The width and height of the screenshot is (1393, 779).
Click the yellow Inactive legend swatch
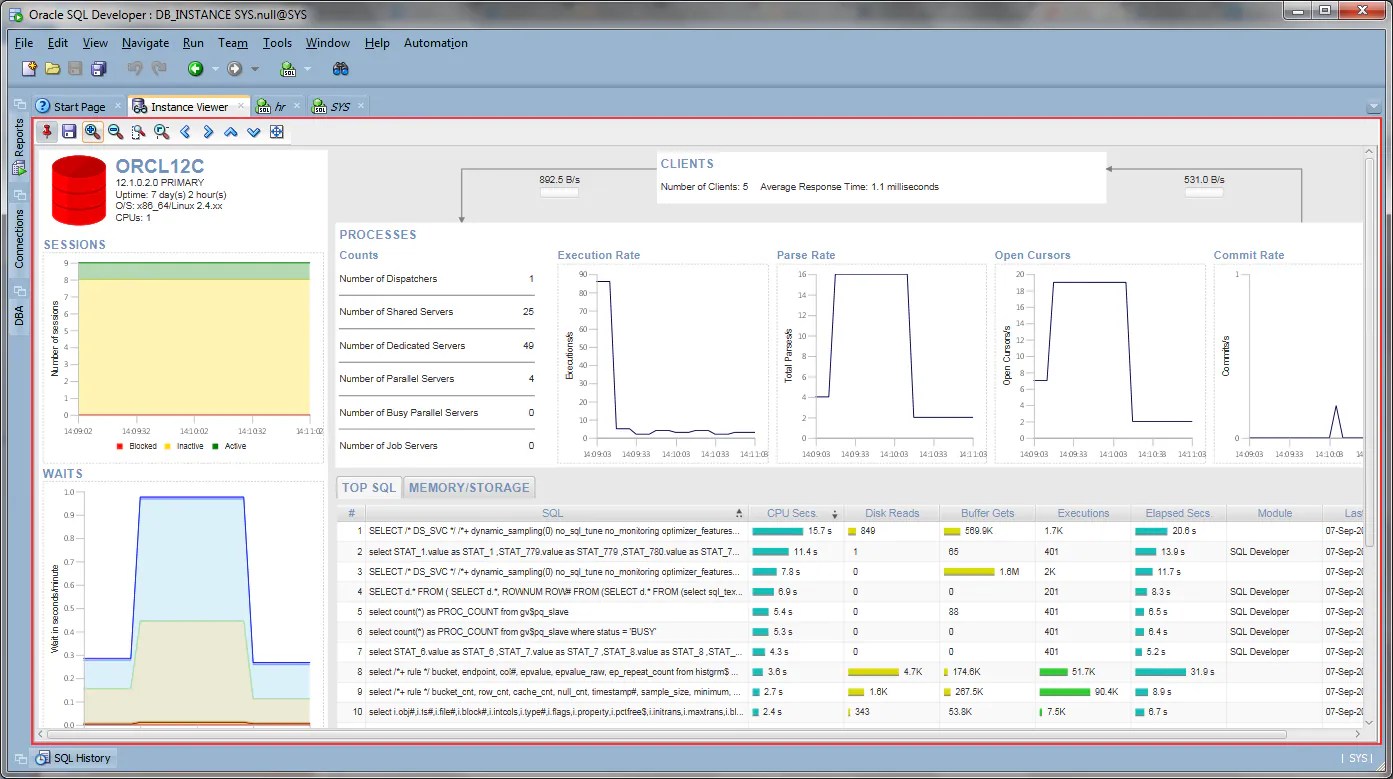[167, 446]
